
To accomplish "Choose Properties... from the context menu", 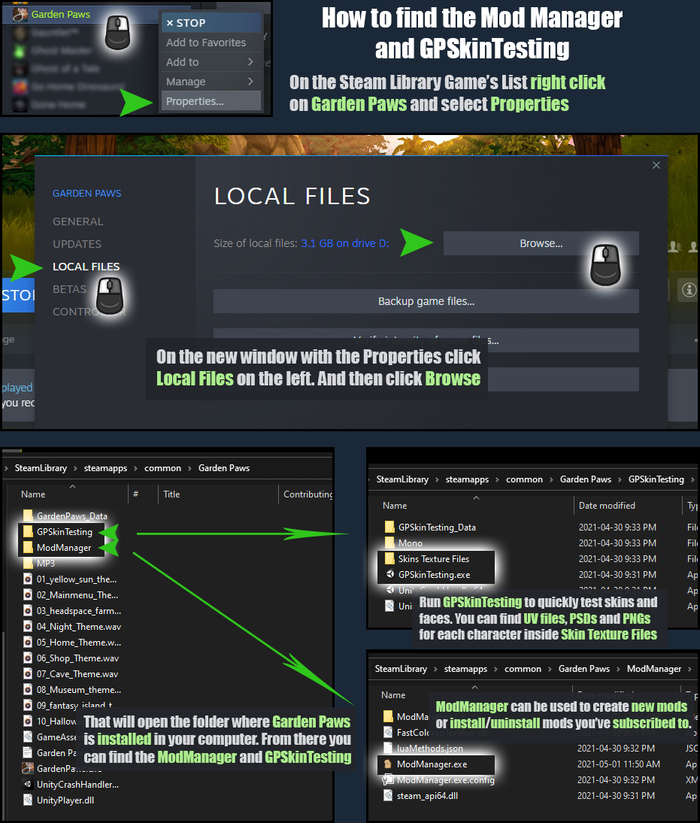I will [x=210, y=101].
